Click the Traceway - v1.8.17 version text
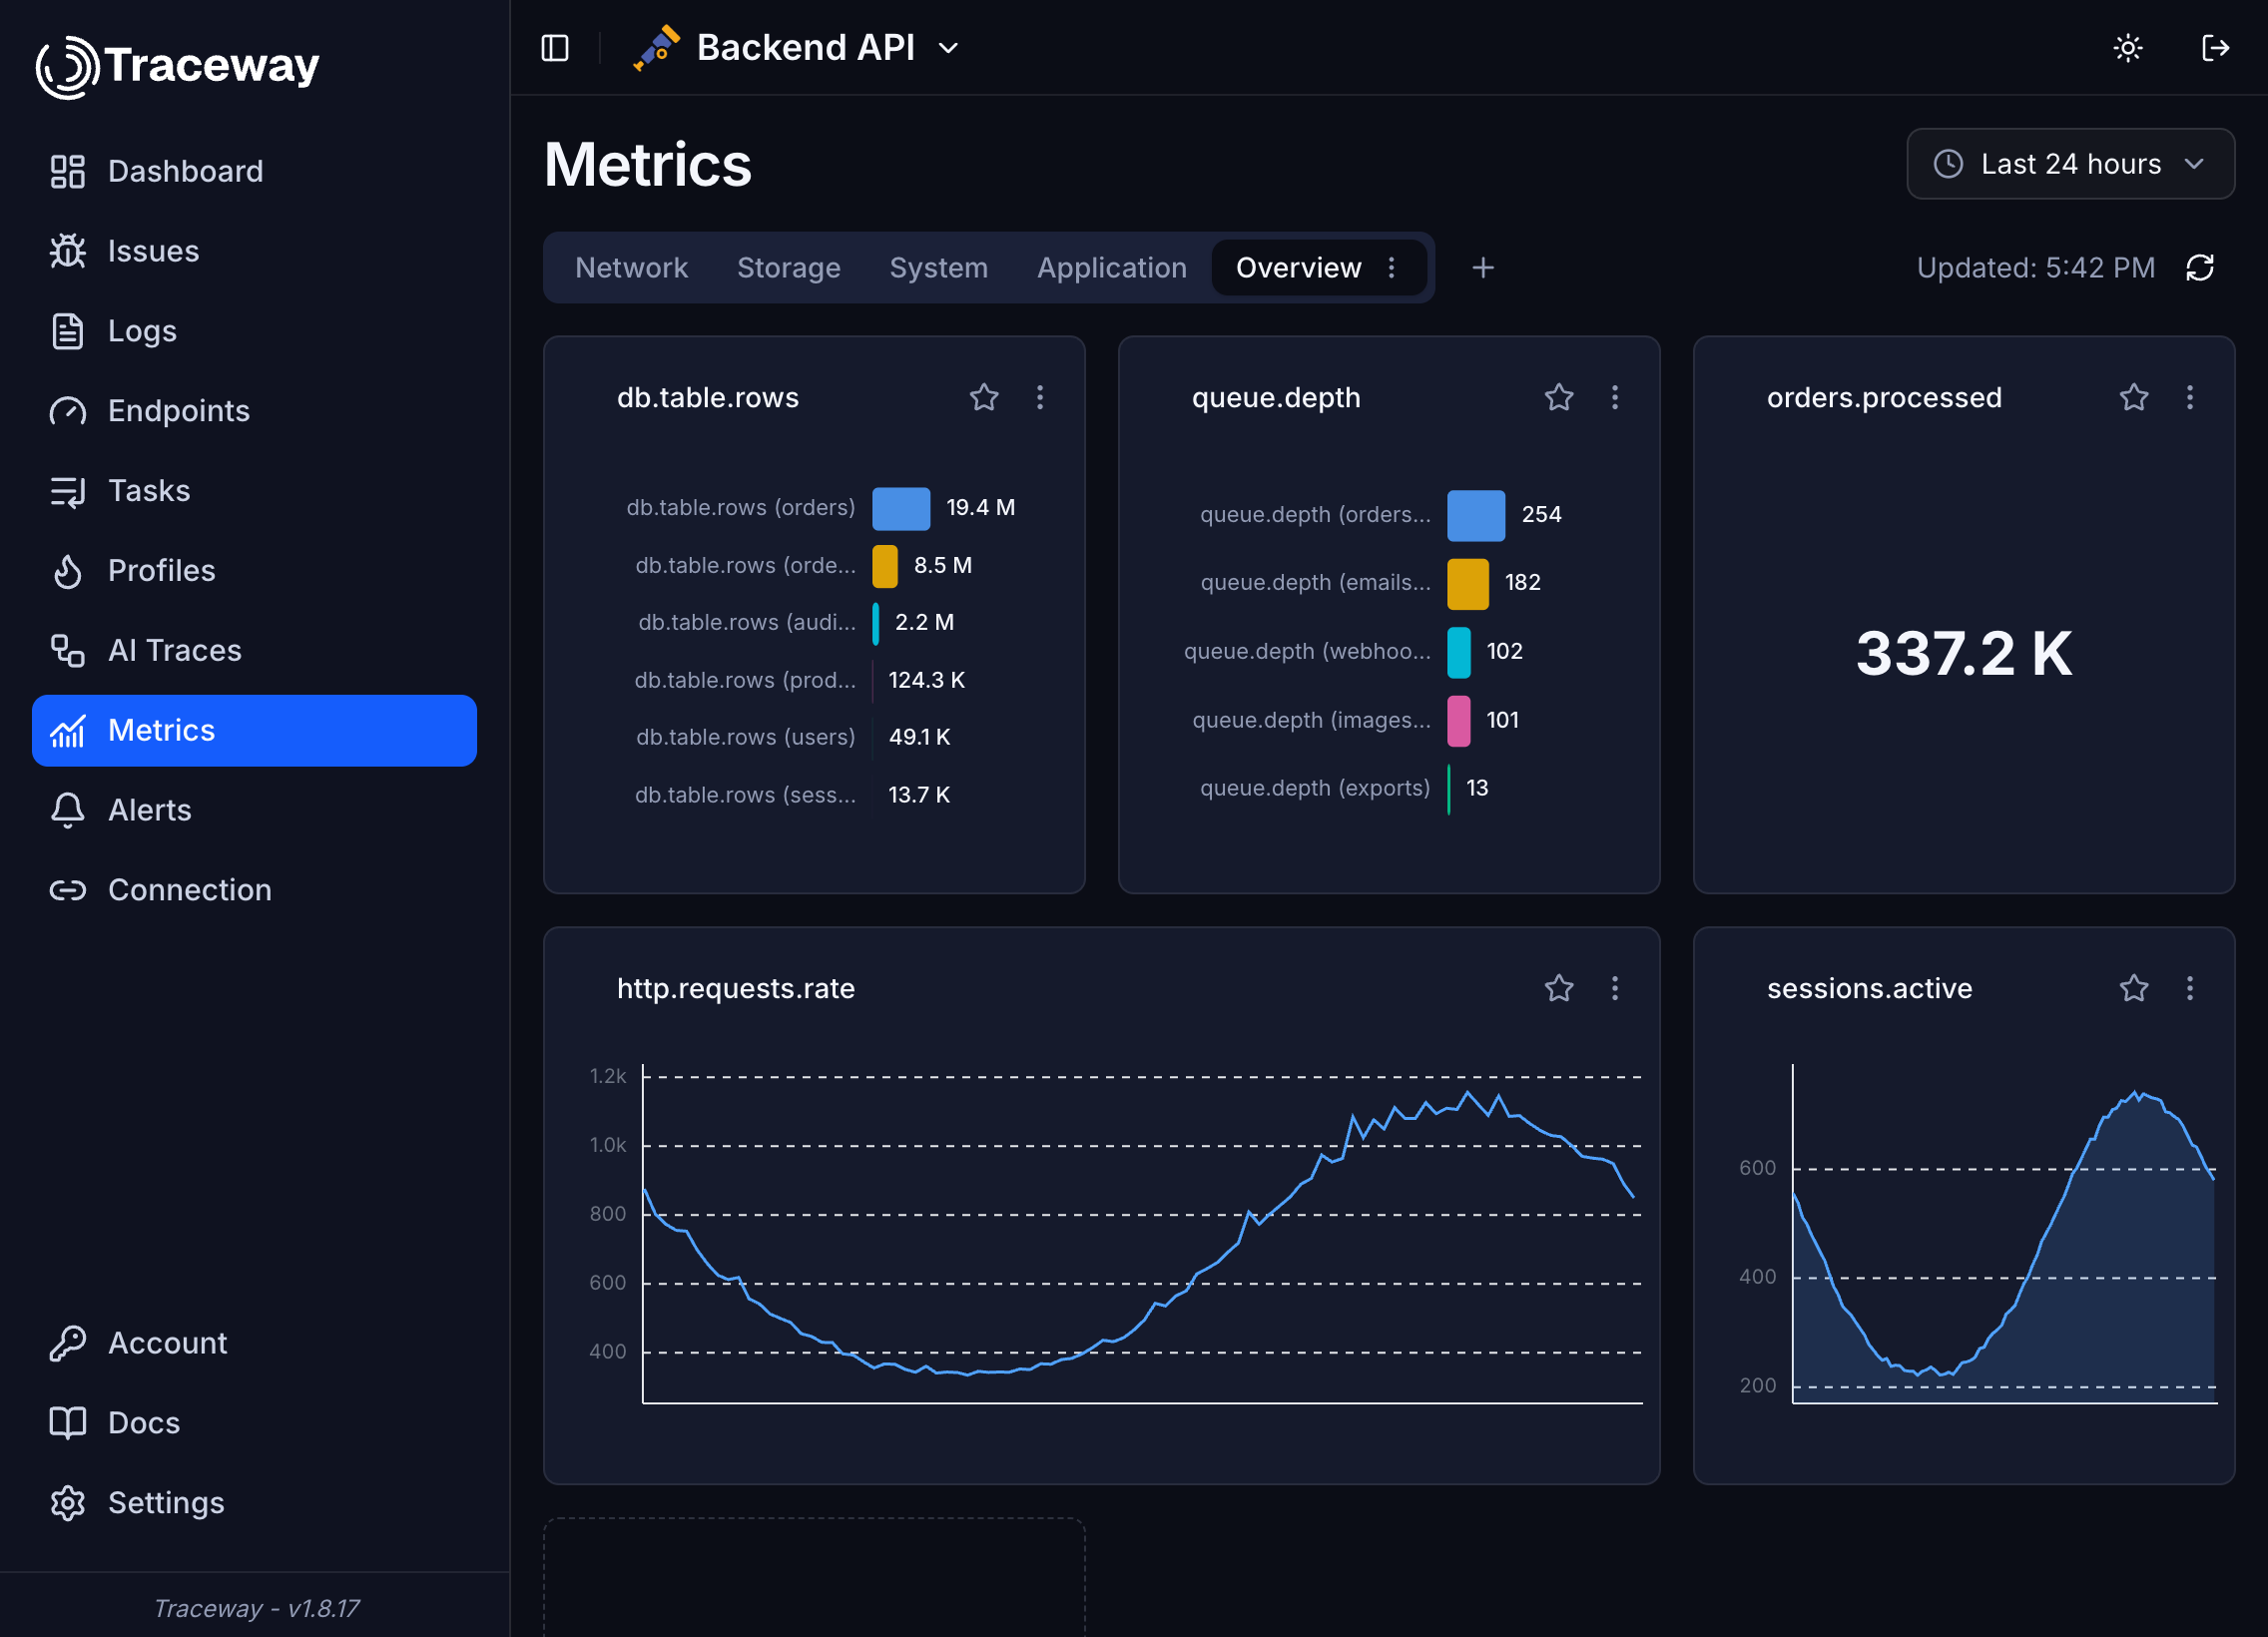 click(256, 1608)
